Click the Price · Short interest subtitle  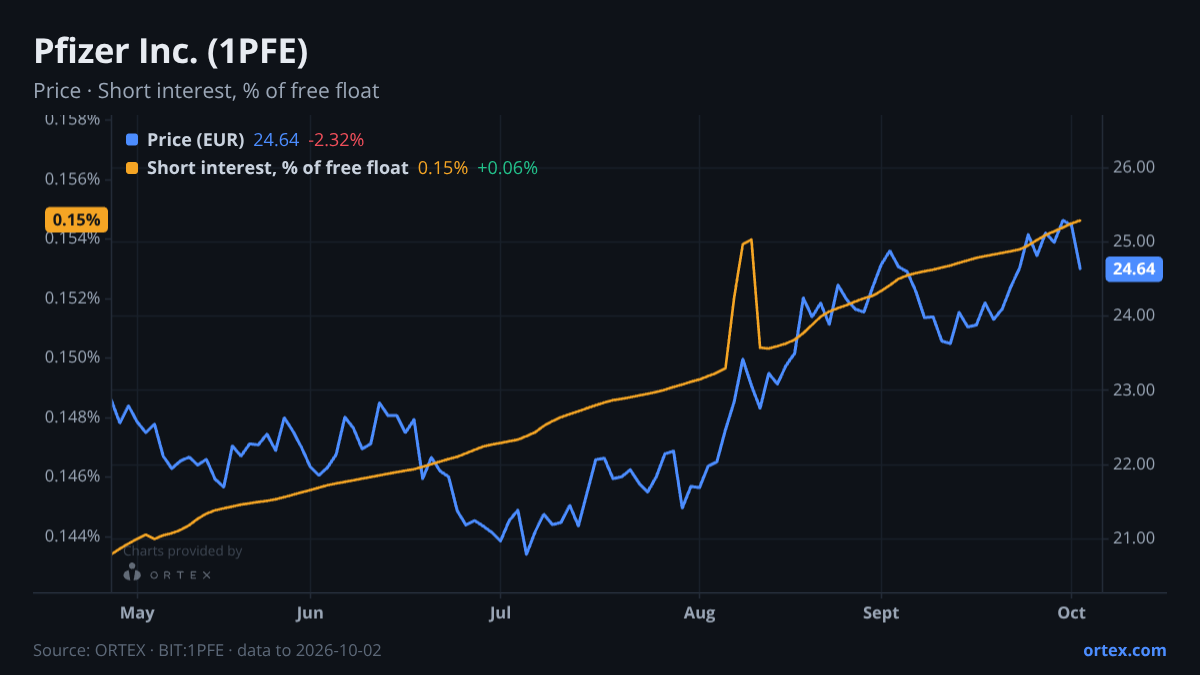click(x=206, y=91)
